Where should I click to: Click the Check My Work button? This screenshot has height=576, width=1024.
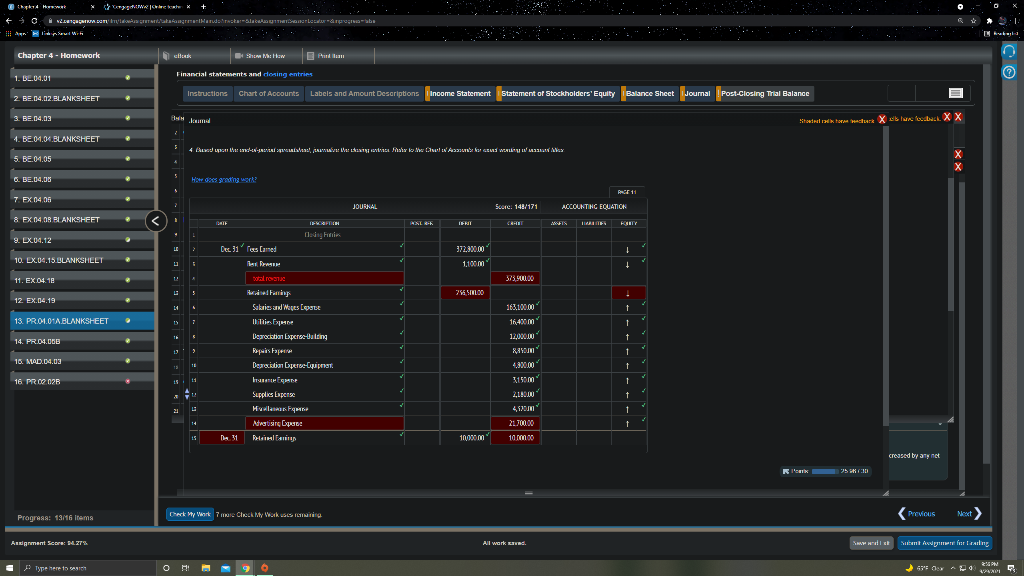[x=190, y=515]
